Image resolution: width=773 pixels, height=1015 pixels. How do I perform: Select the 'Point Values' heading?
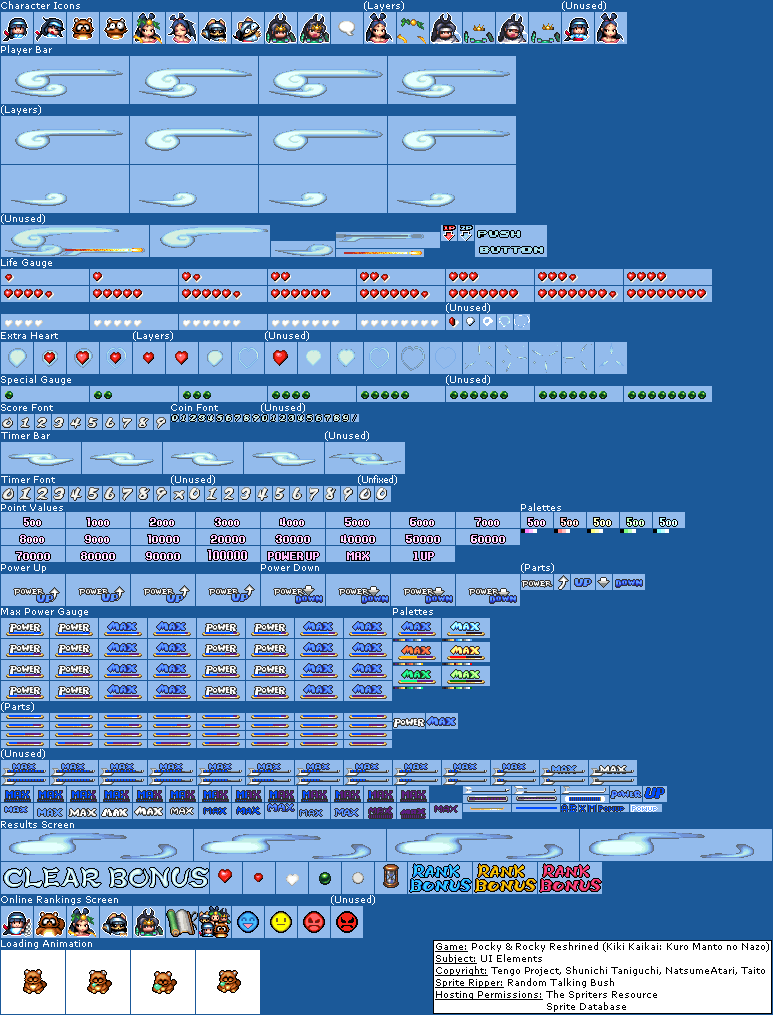32,507
